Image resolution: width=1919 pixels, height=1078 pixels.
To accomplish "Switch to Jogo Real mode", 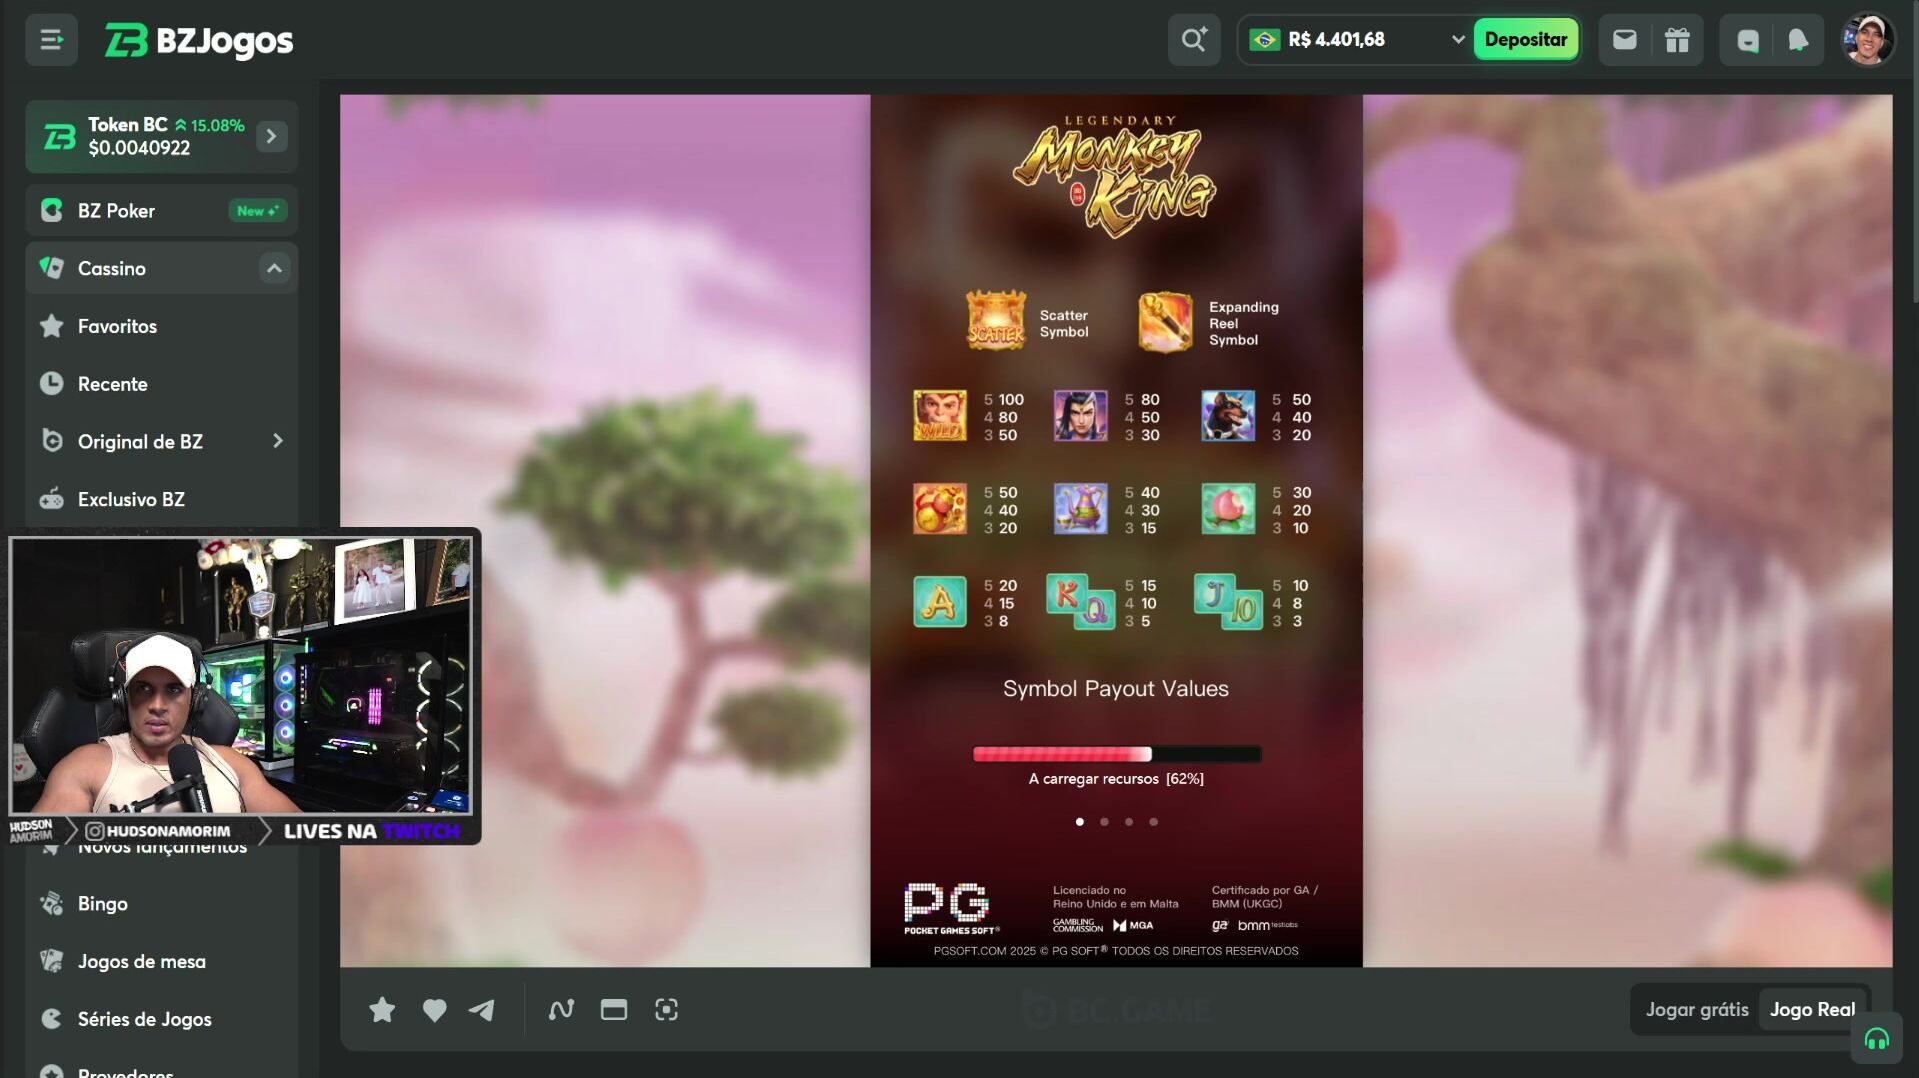I will pos(1812,1010).
